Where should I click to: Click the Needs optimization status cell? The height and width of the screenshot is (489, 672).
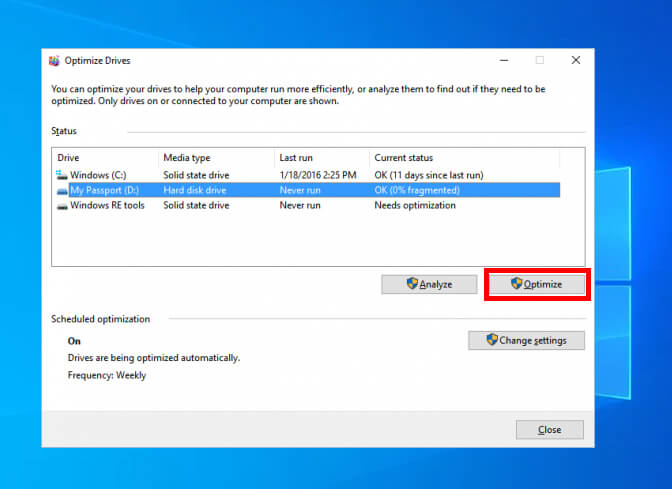[x=415, y=205]
